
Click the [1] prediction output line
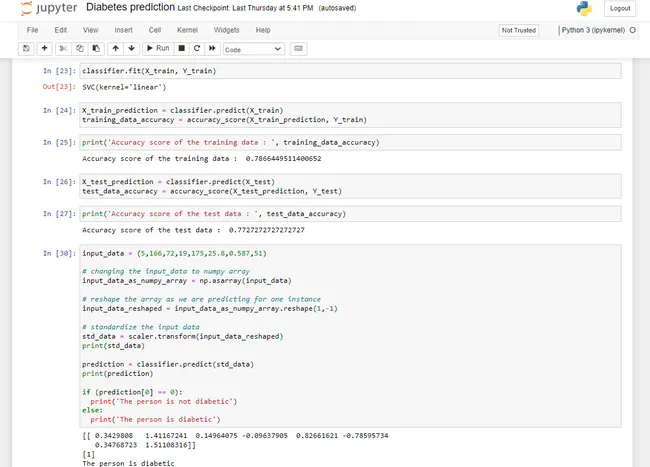click(x=88, y=454)
